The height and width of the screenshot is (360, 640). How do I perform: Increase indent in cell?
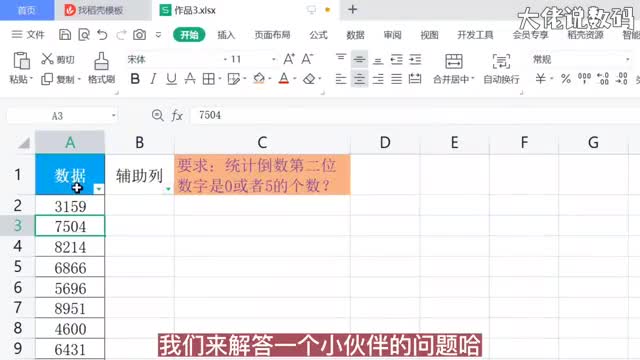pyautogui.click(x=415, y=60)
